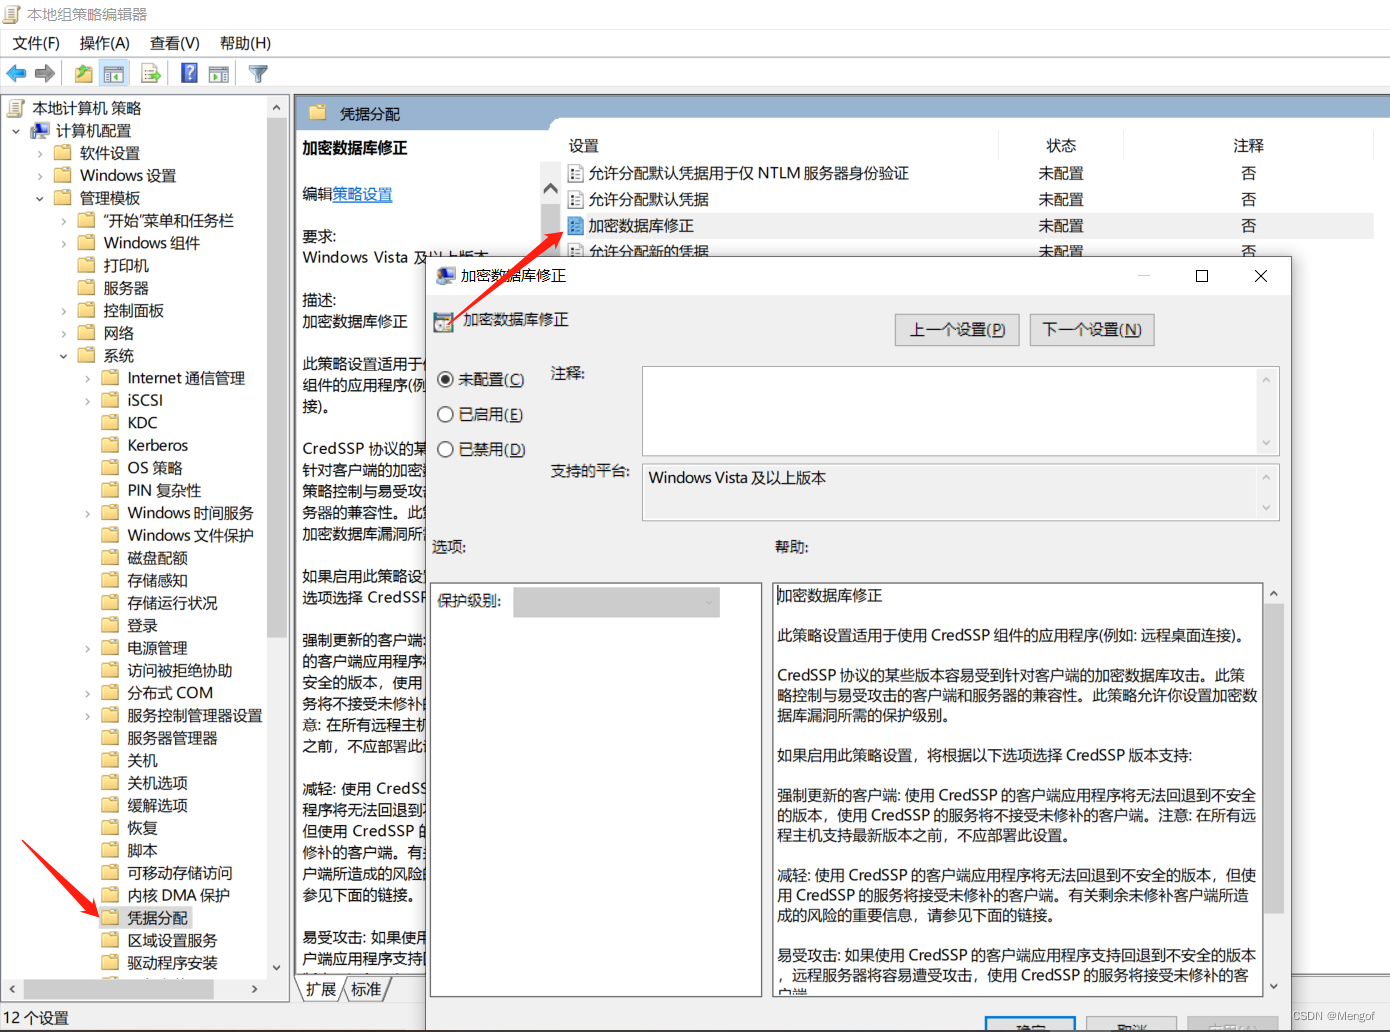Click the 保护级别 dropdown field
The image size is (1390, 1032).
coord(616,601)
